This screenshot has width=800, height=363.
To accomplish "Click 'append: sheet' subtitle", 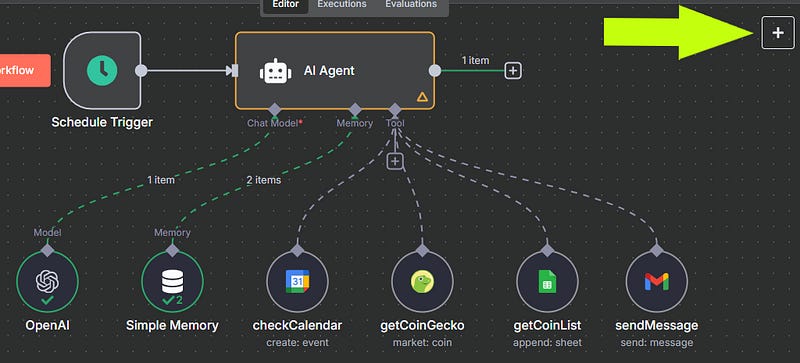I will [x=547, y=343].
